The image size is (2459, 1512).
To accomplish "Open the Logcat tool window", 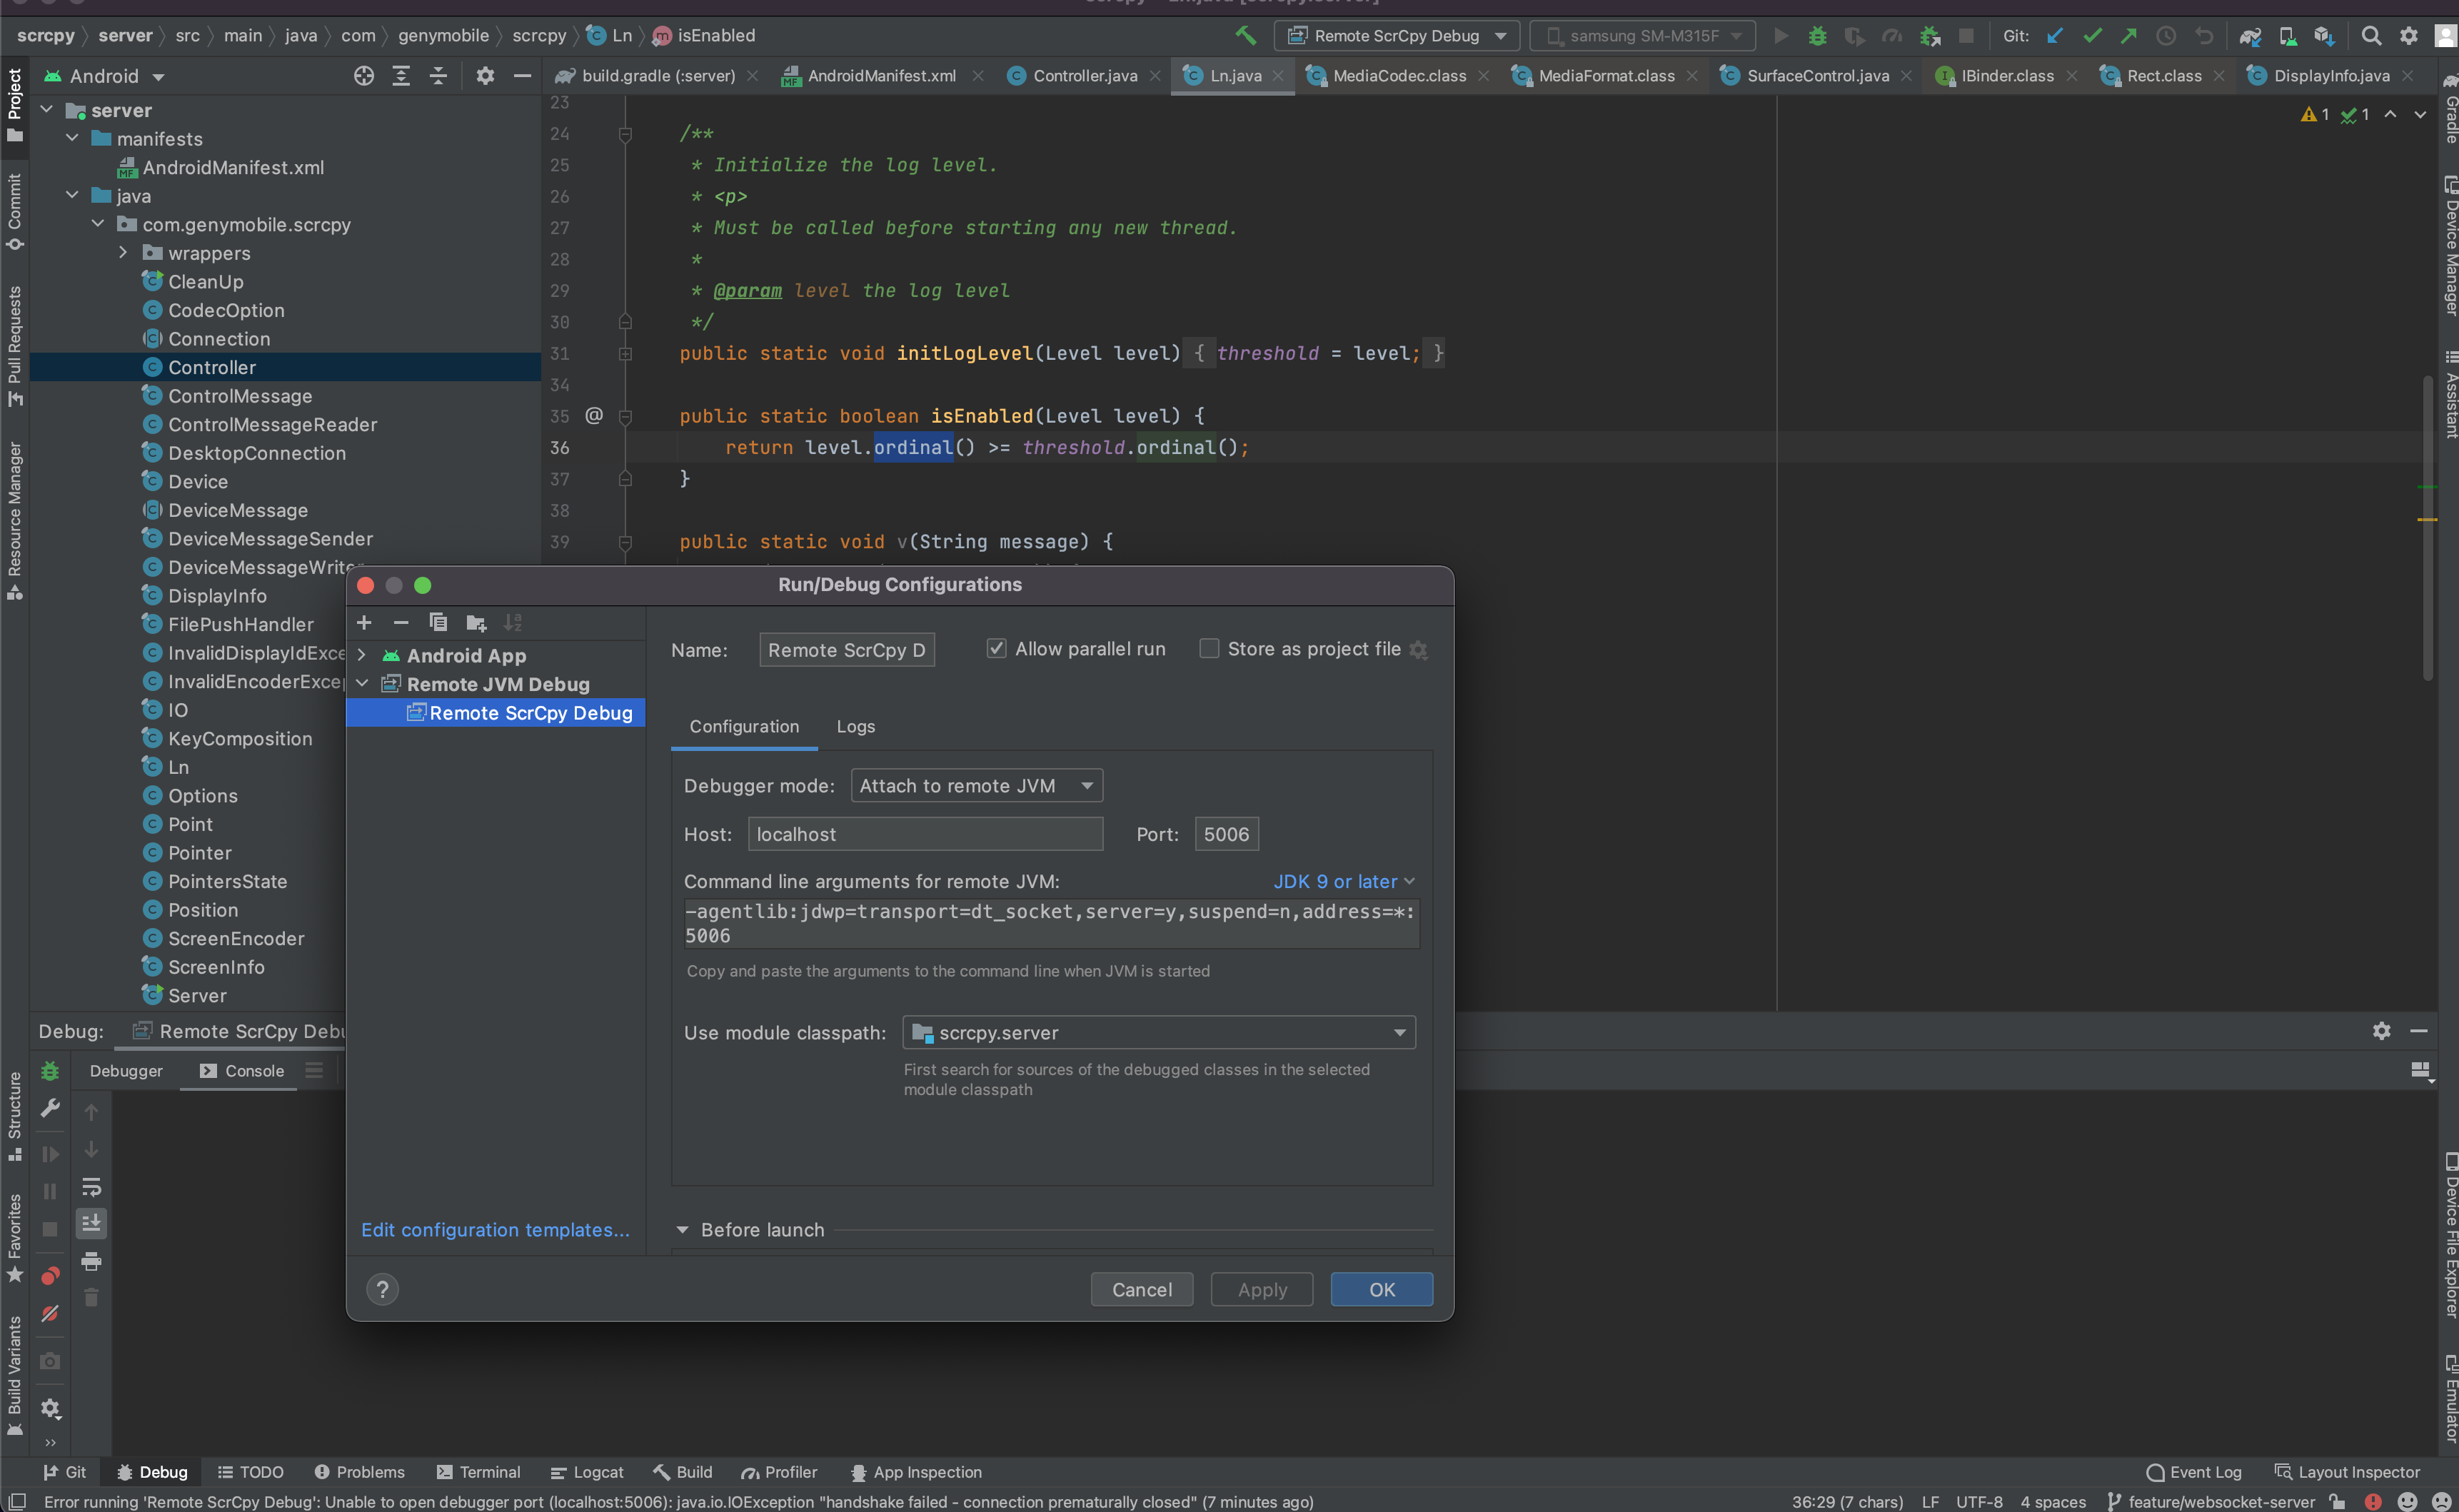I will click(x=588, y=1472).
